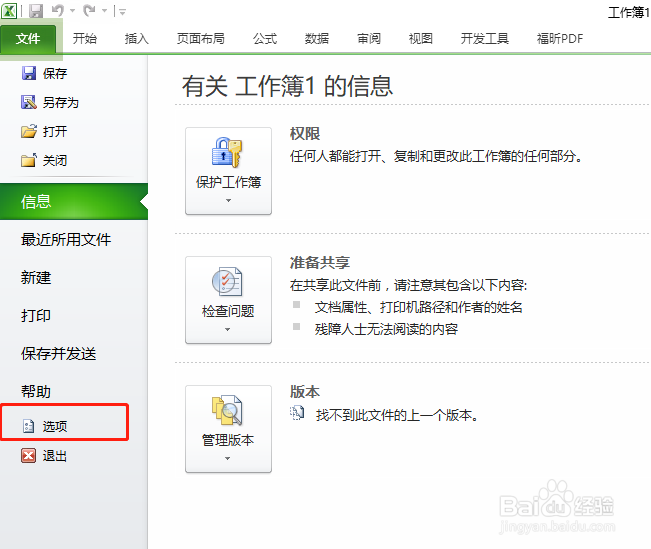651x549 pixels.
Task: Expand the 保护工作簿 dropdown arrow
Action: click(228, 201)
